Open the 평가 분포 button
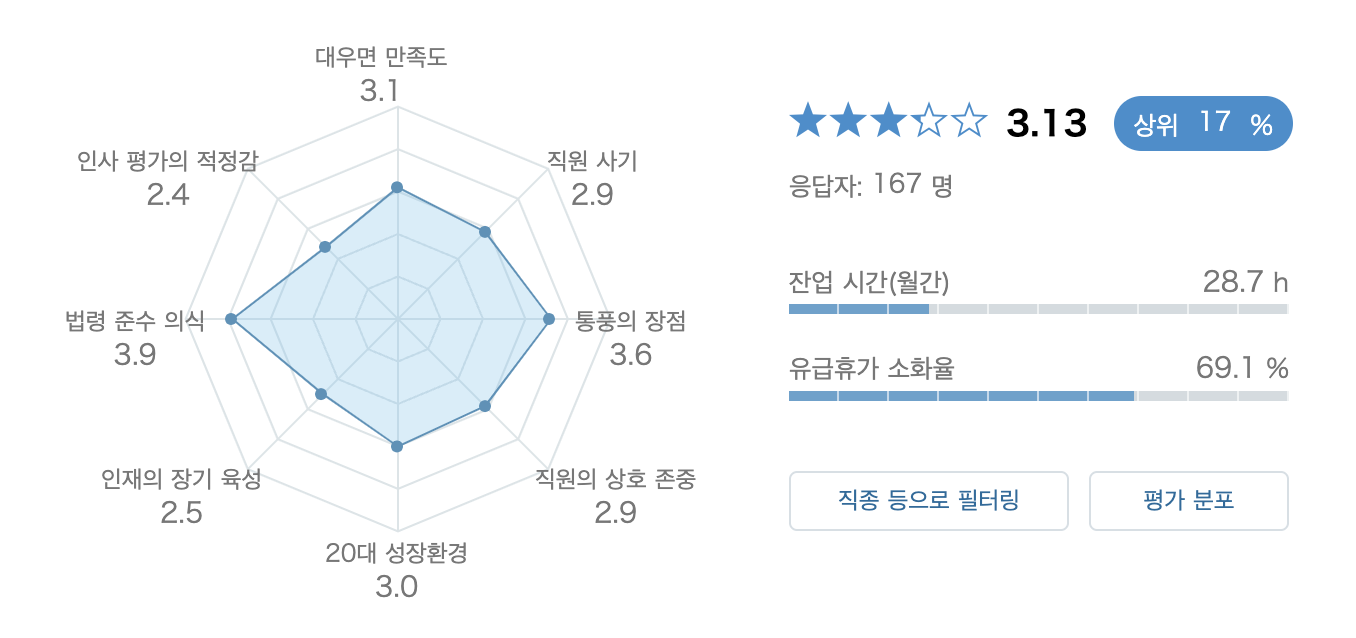1356x638 pixels. tap(1188, 500)
